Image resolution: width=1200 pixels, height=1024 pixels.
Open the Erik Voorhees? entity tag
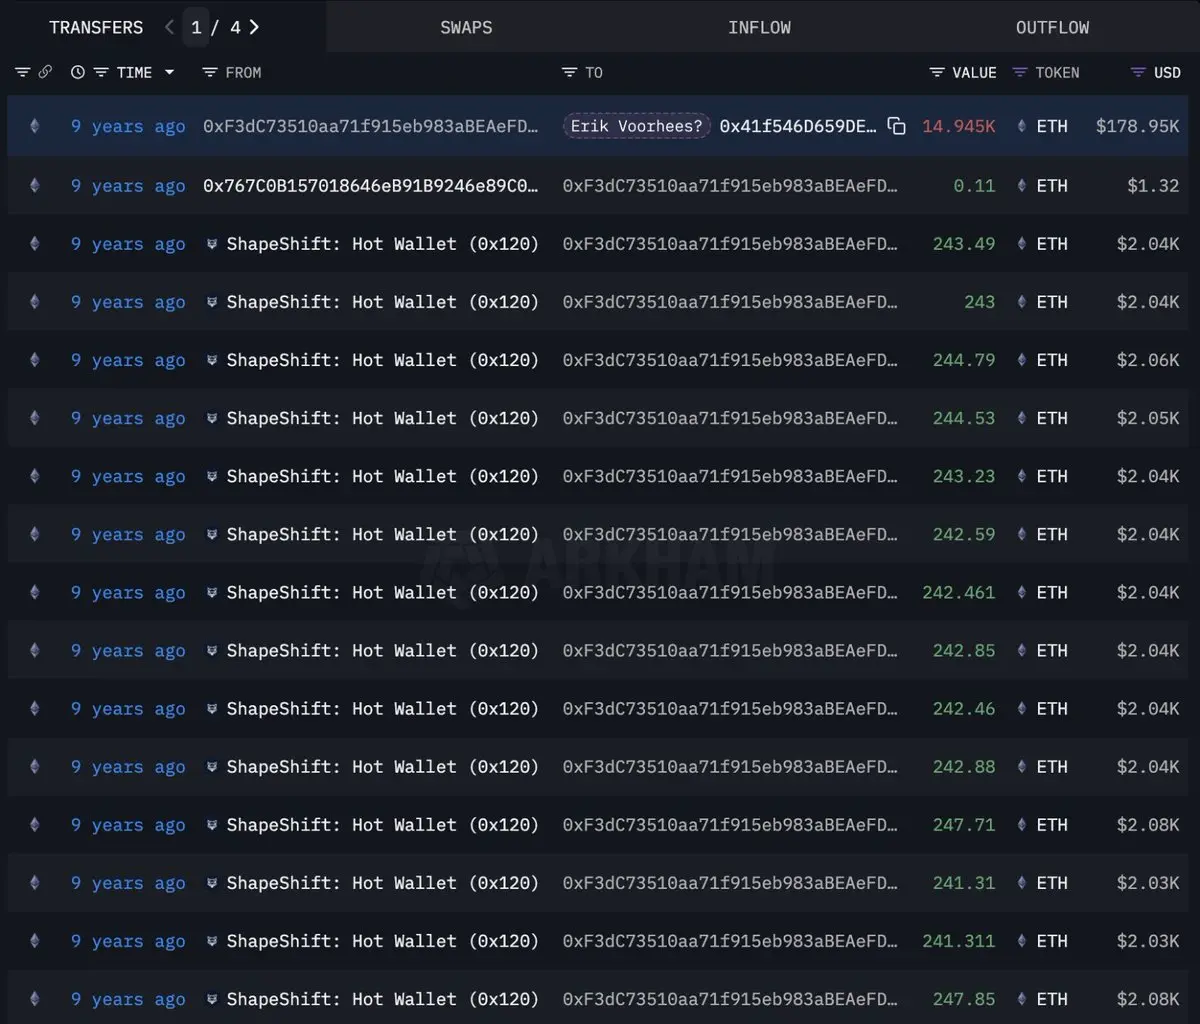637,126
